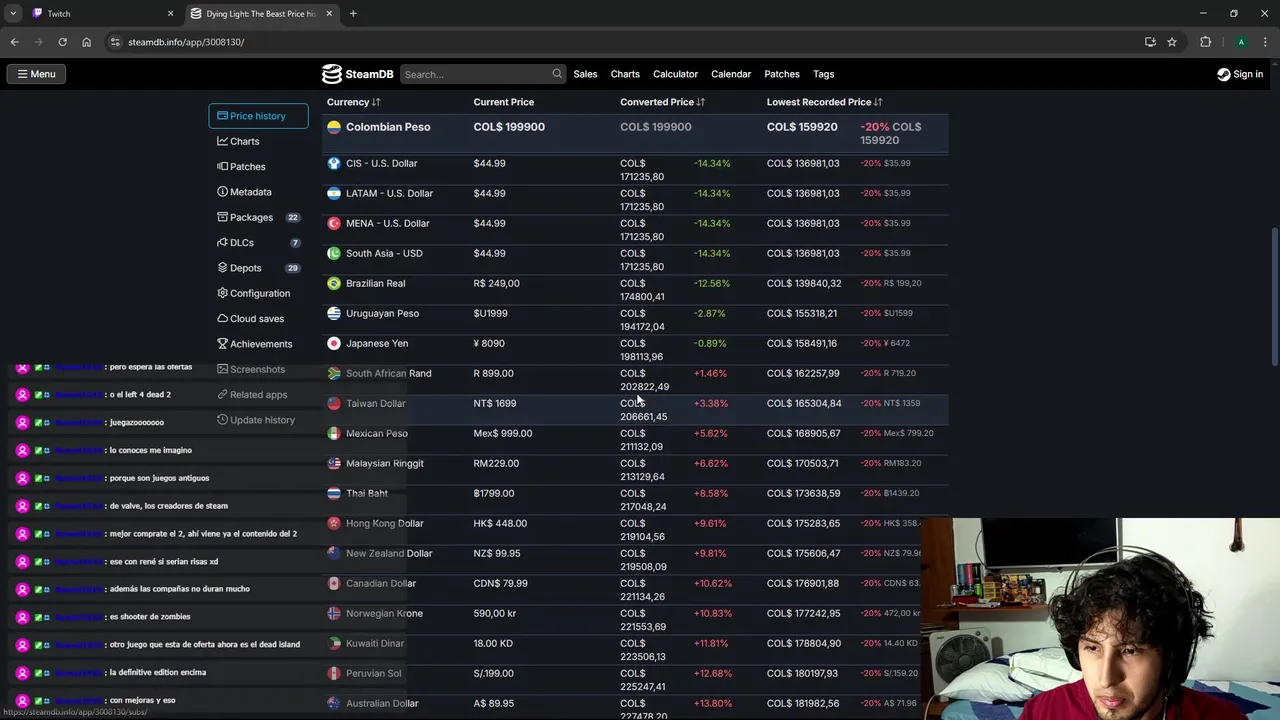Screen dimensions: 1280x720
Task: Click the MENA - U.S. Dollar flag icon
Action: click(334, 223)
